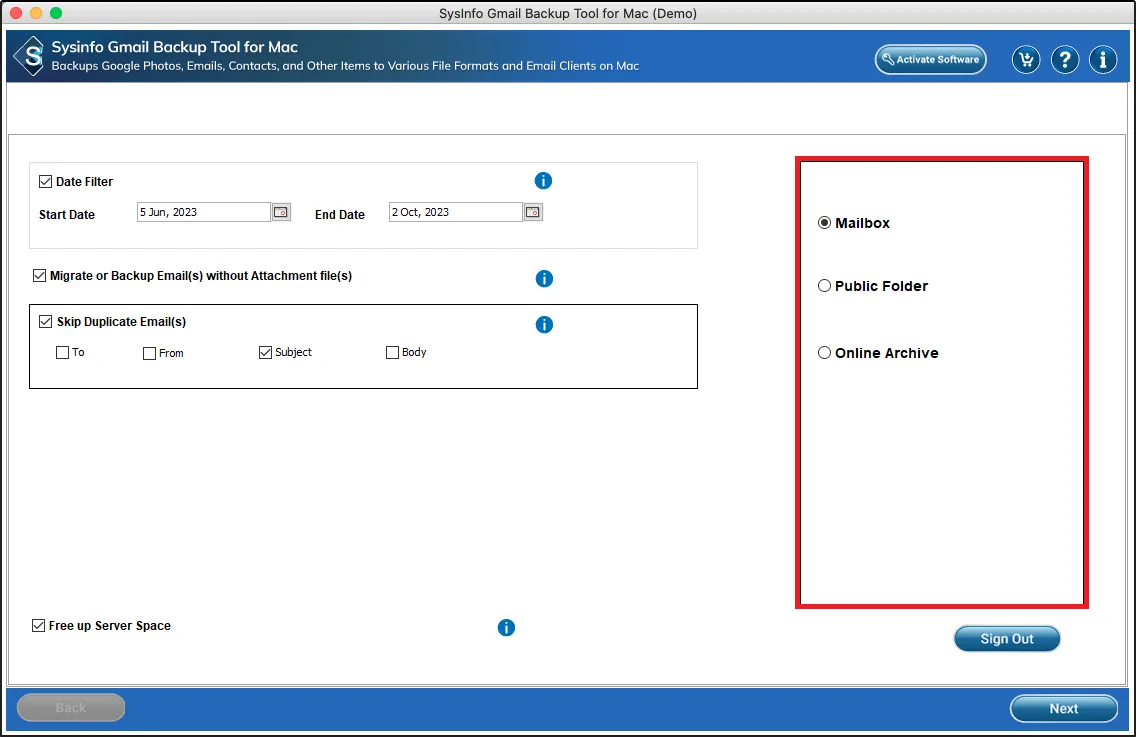Click the End Date label
1136x737 pixels.
pos(340,215)
